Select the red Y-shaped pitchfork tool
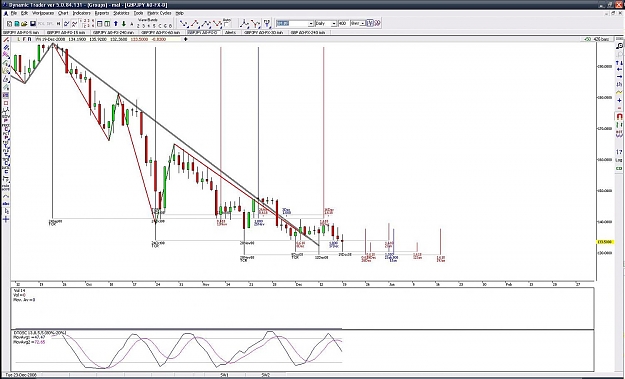Image resolution: width=625 pixels, height=379 pixels. pos(255,24)
